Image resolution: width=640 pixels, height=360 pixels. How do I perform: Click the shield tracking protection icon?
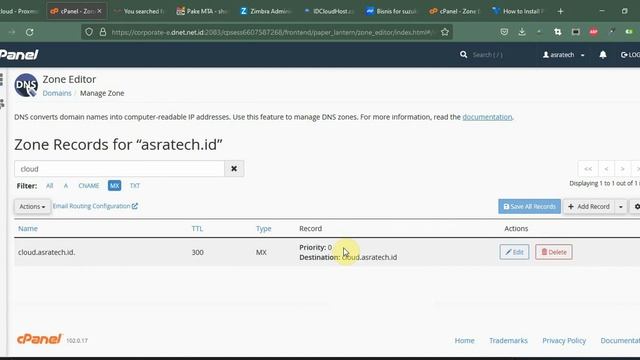click(89, 32)
